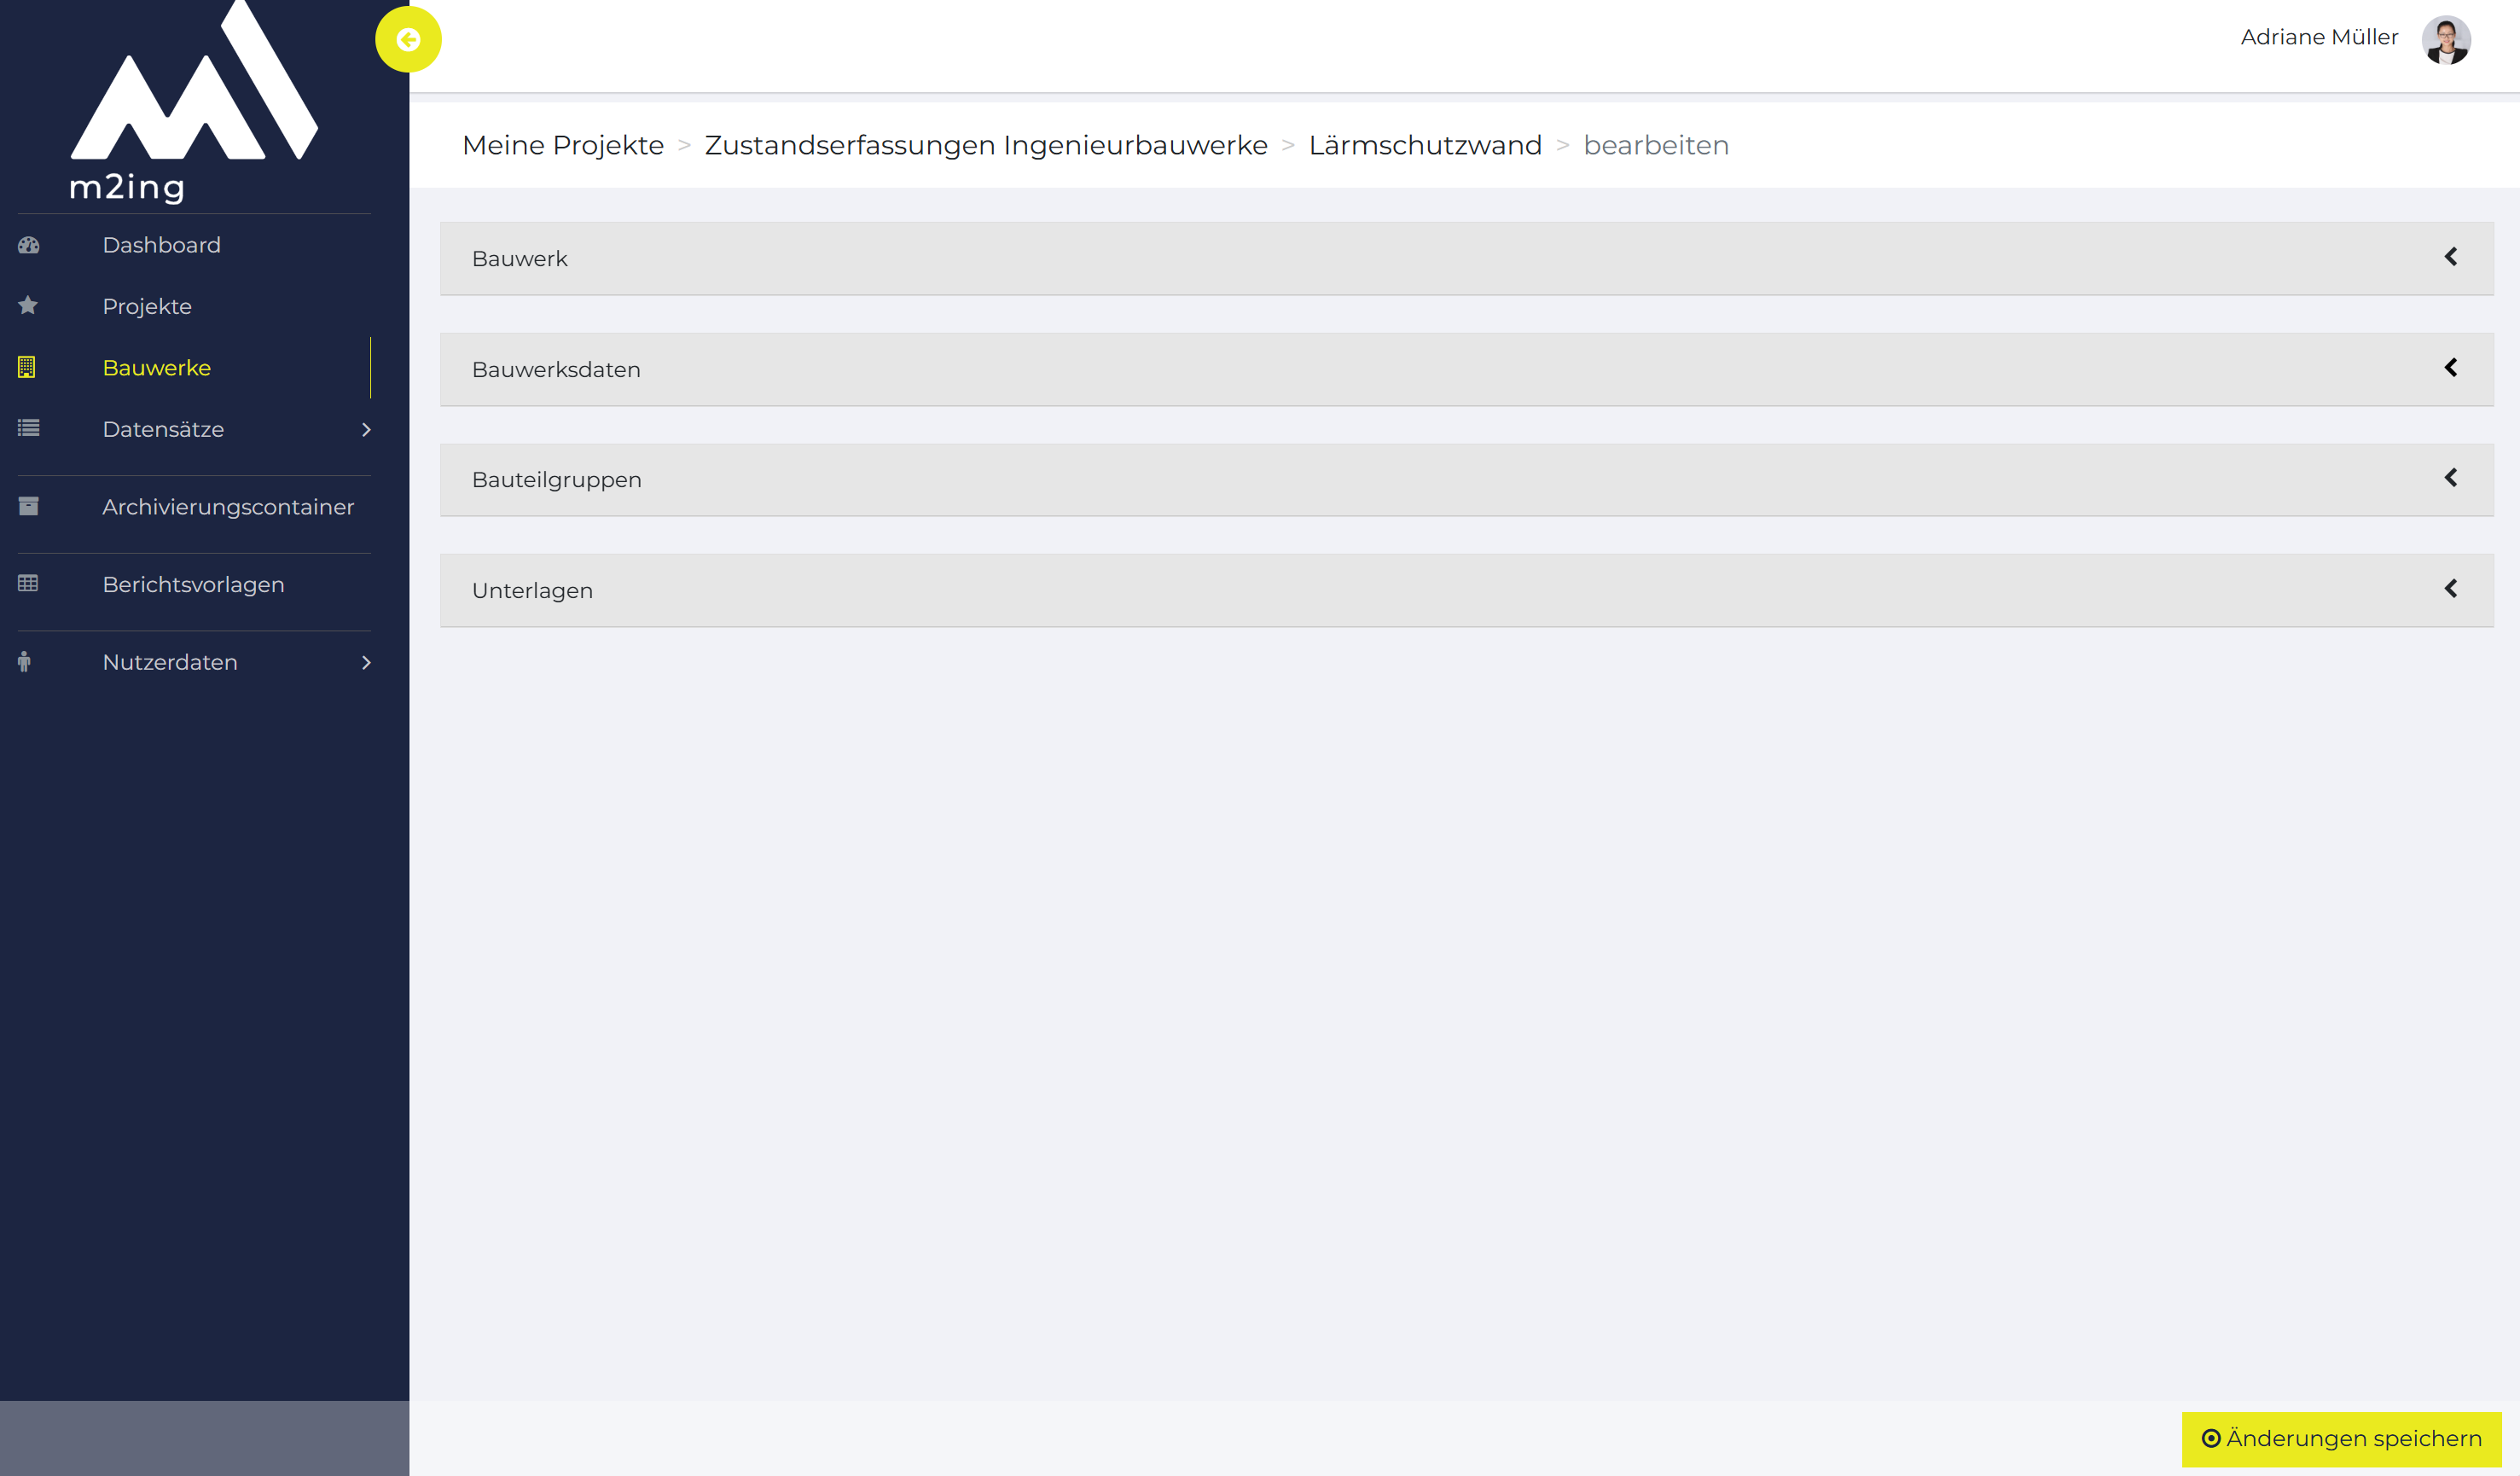2520x1476 pixels.
Task: Expand the Datensätze submenu chevron
Action: pos(366,429)
